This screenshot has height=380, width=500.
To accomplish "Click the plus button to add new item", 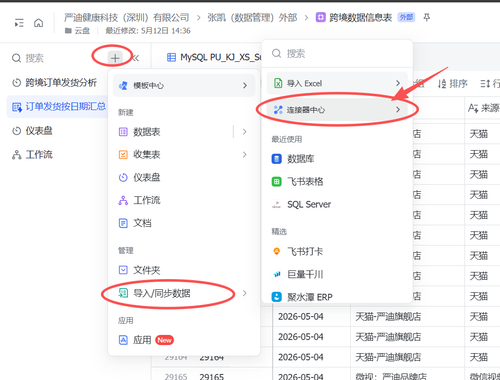I will click(115, 58).
